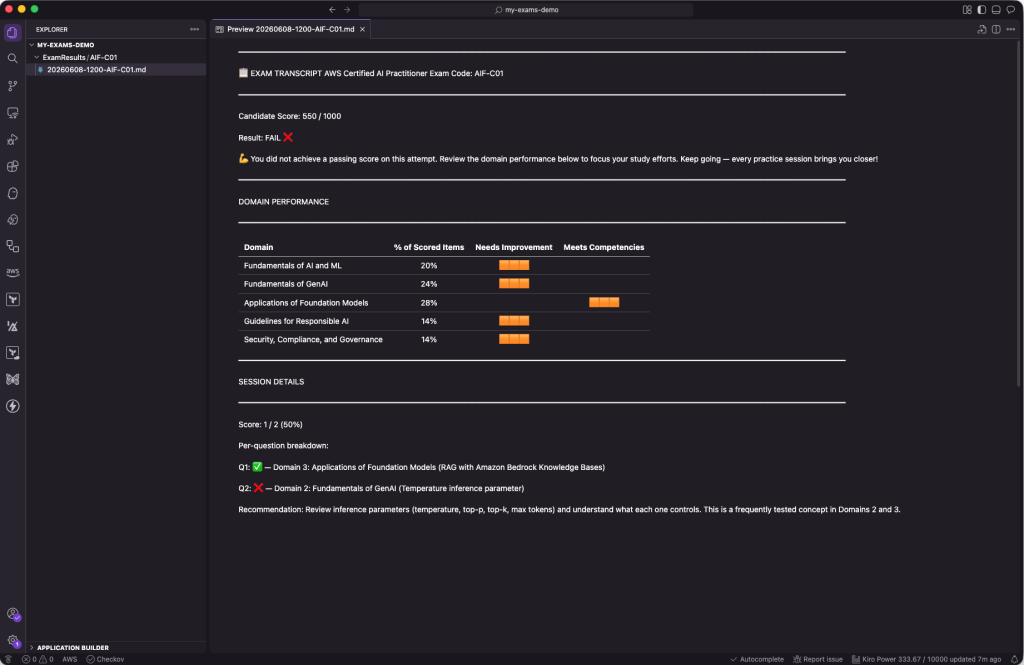Click the 'Guidelines for Responsible AI' cell

(x=296, y=321)
